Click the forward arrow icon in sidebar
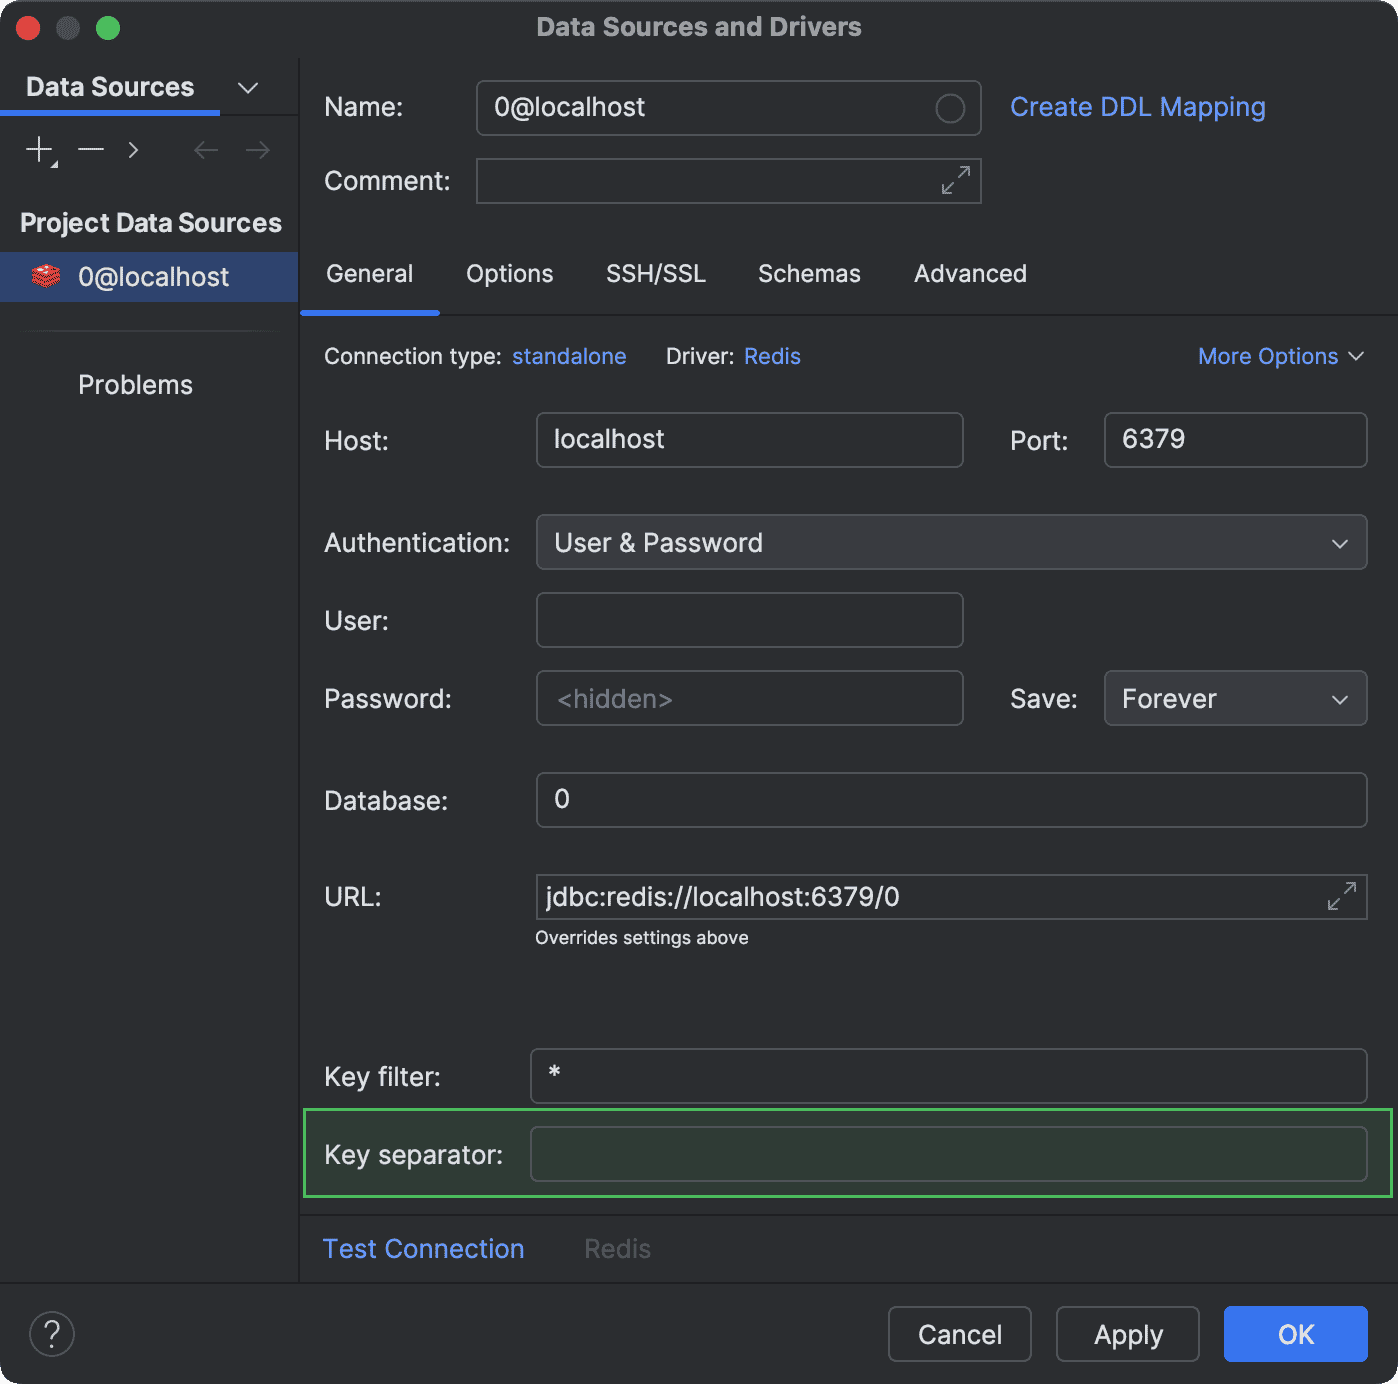Image resolution: width=1398 pixels, height=1384 pixels. 258,150
